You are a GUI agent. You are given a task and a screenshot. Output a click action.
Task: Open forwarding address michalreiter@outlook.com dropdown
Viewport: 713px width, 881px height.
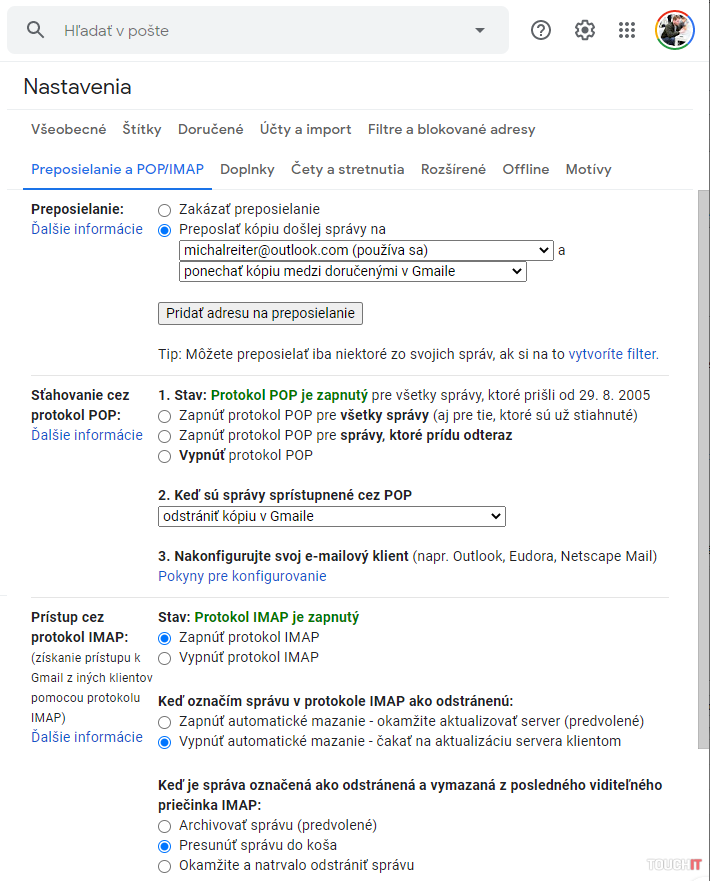pyautogui.click(x=366, y=250)
